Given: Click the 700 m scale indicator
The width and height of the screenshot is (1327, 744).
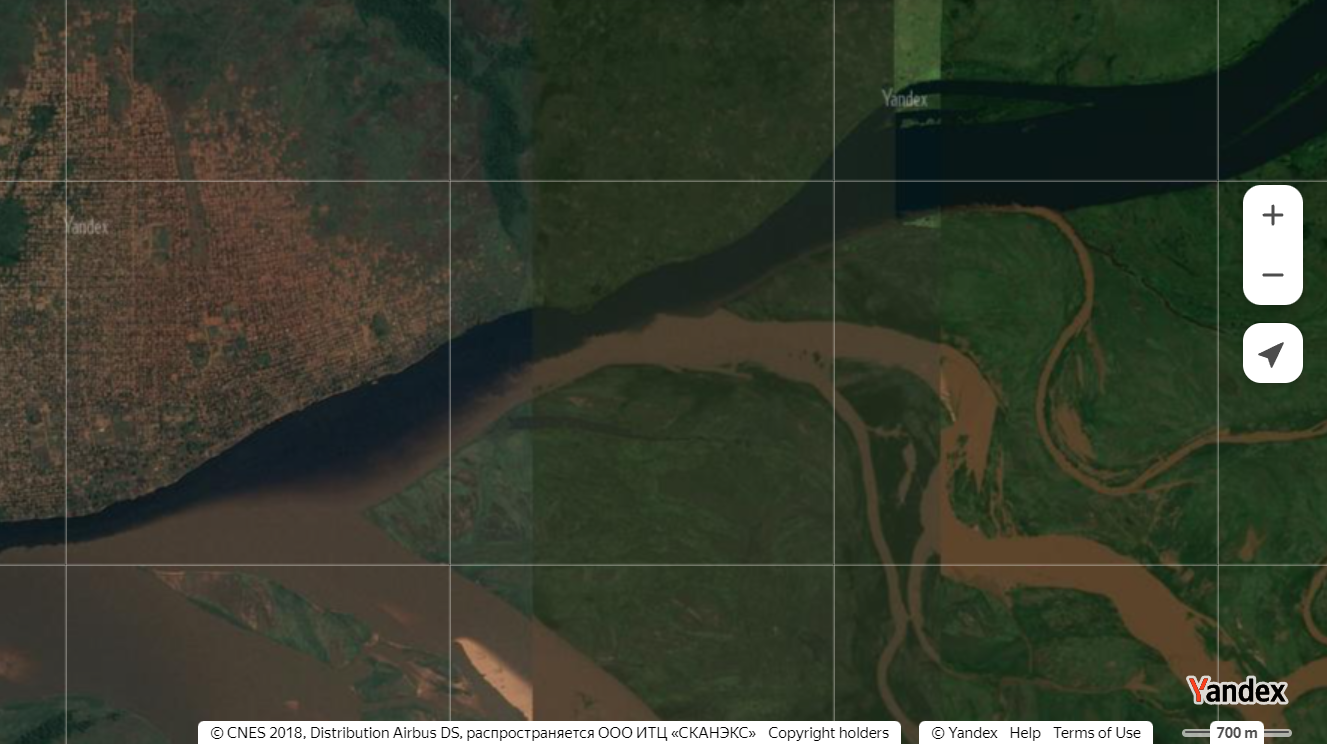Looking at the screenshot, I should (x=1236, y=733).
